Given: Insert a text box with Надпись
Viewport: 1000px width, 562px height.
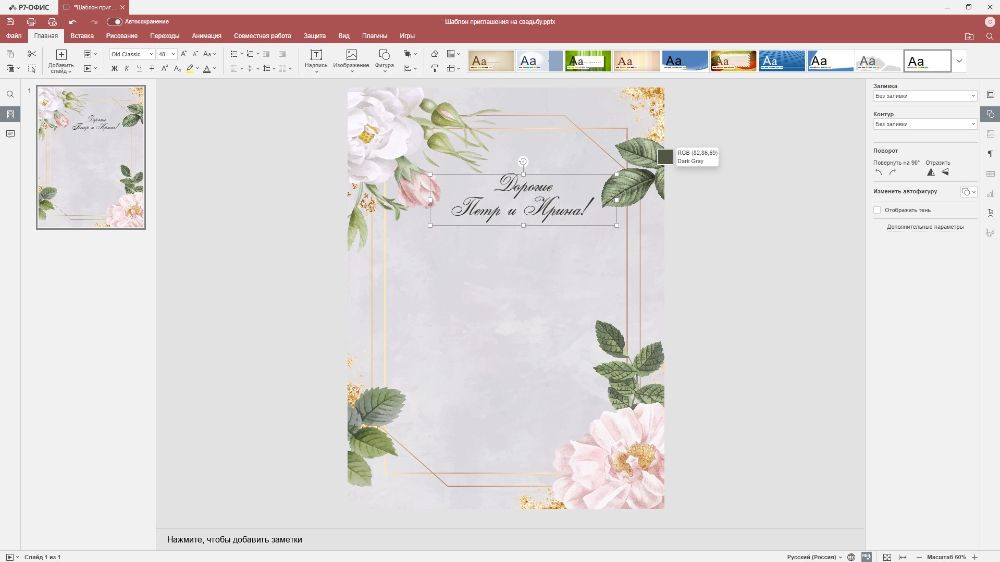Looking at the screenshot, I should click(x=316, y=56).
